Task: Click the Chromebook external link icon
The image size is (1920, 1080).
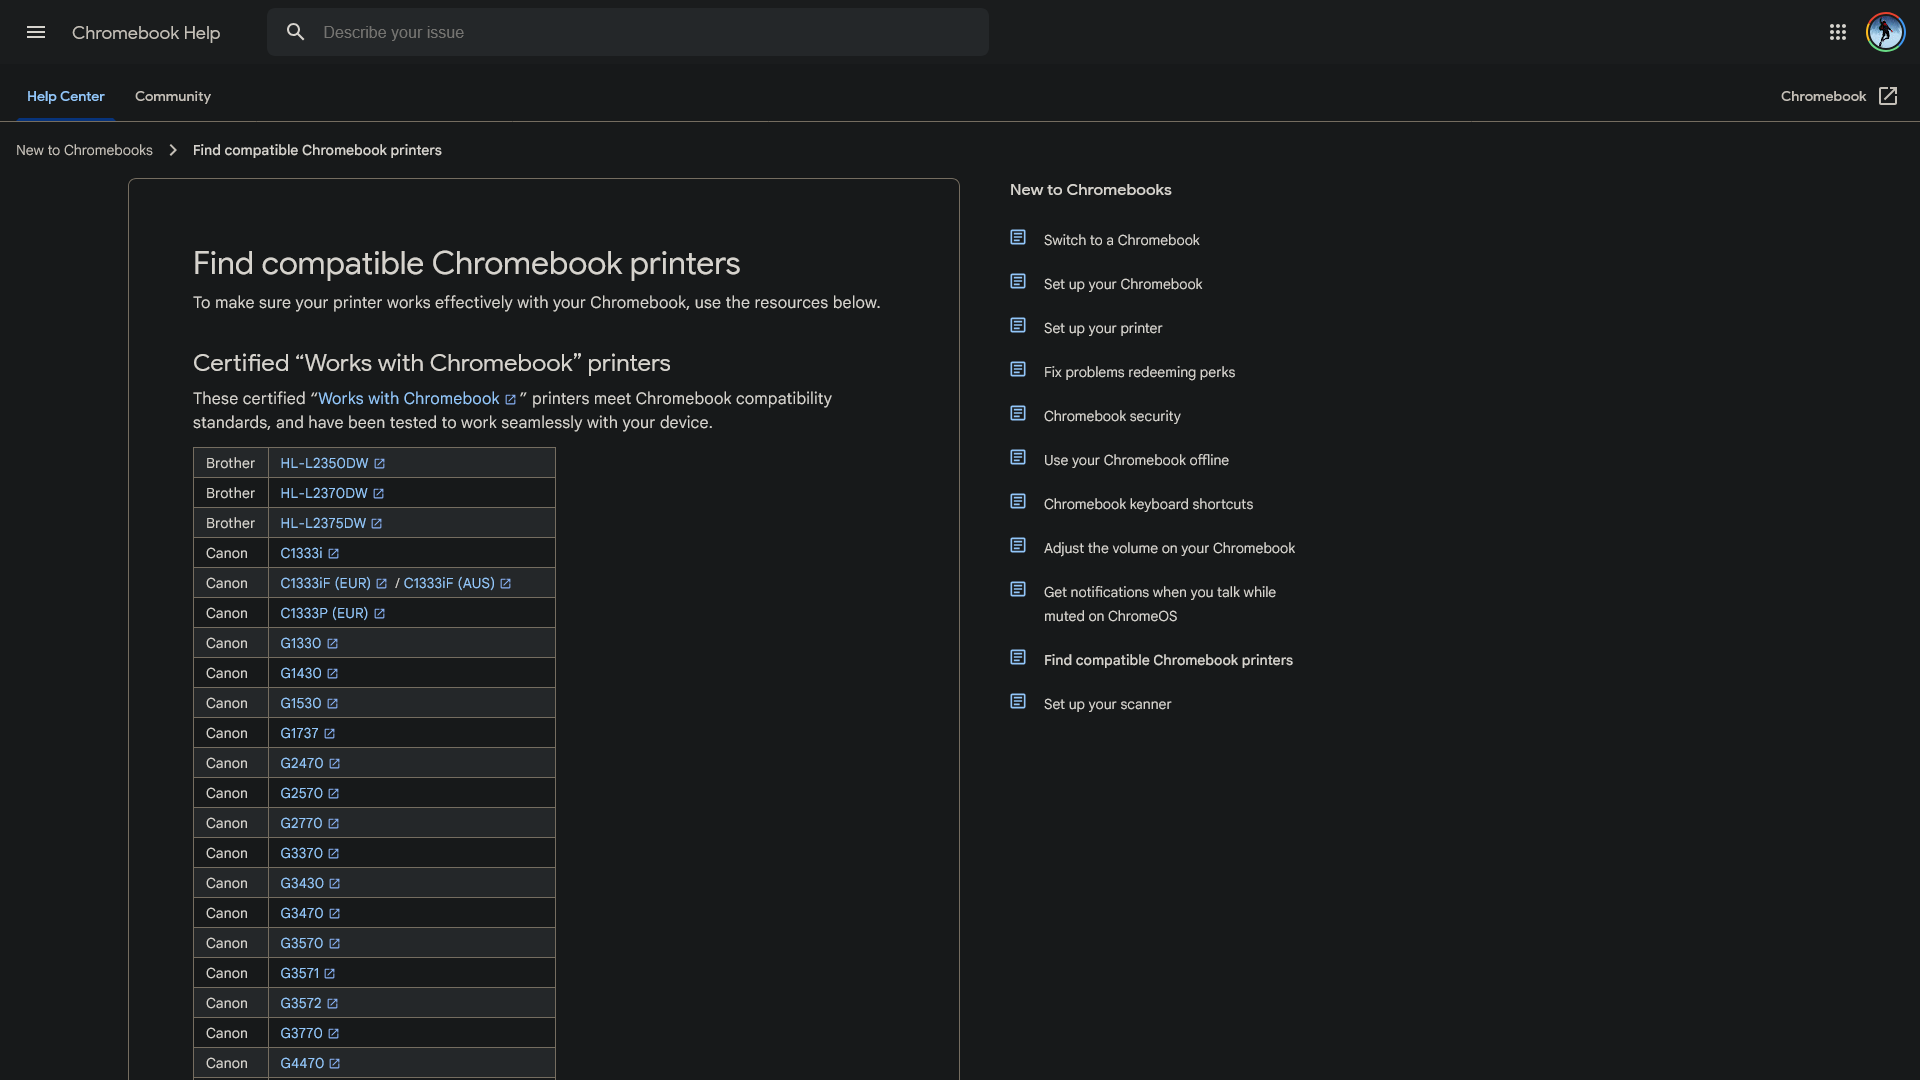Action: 1887,96
